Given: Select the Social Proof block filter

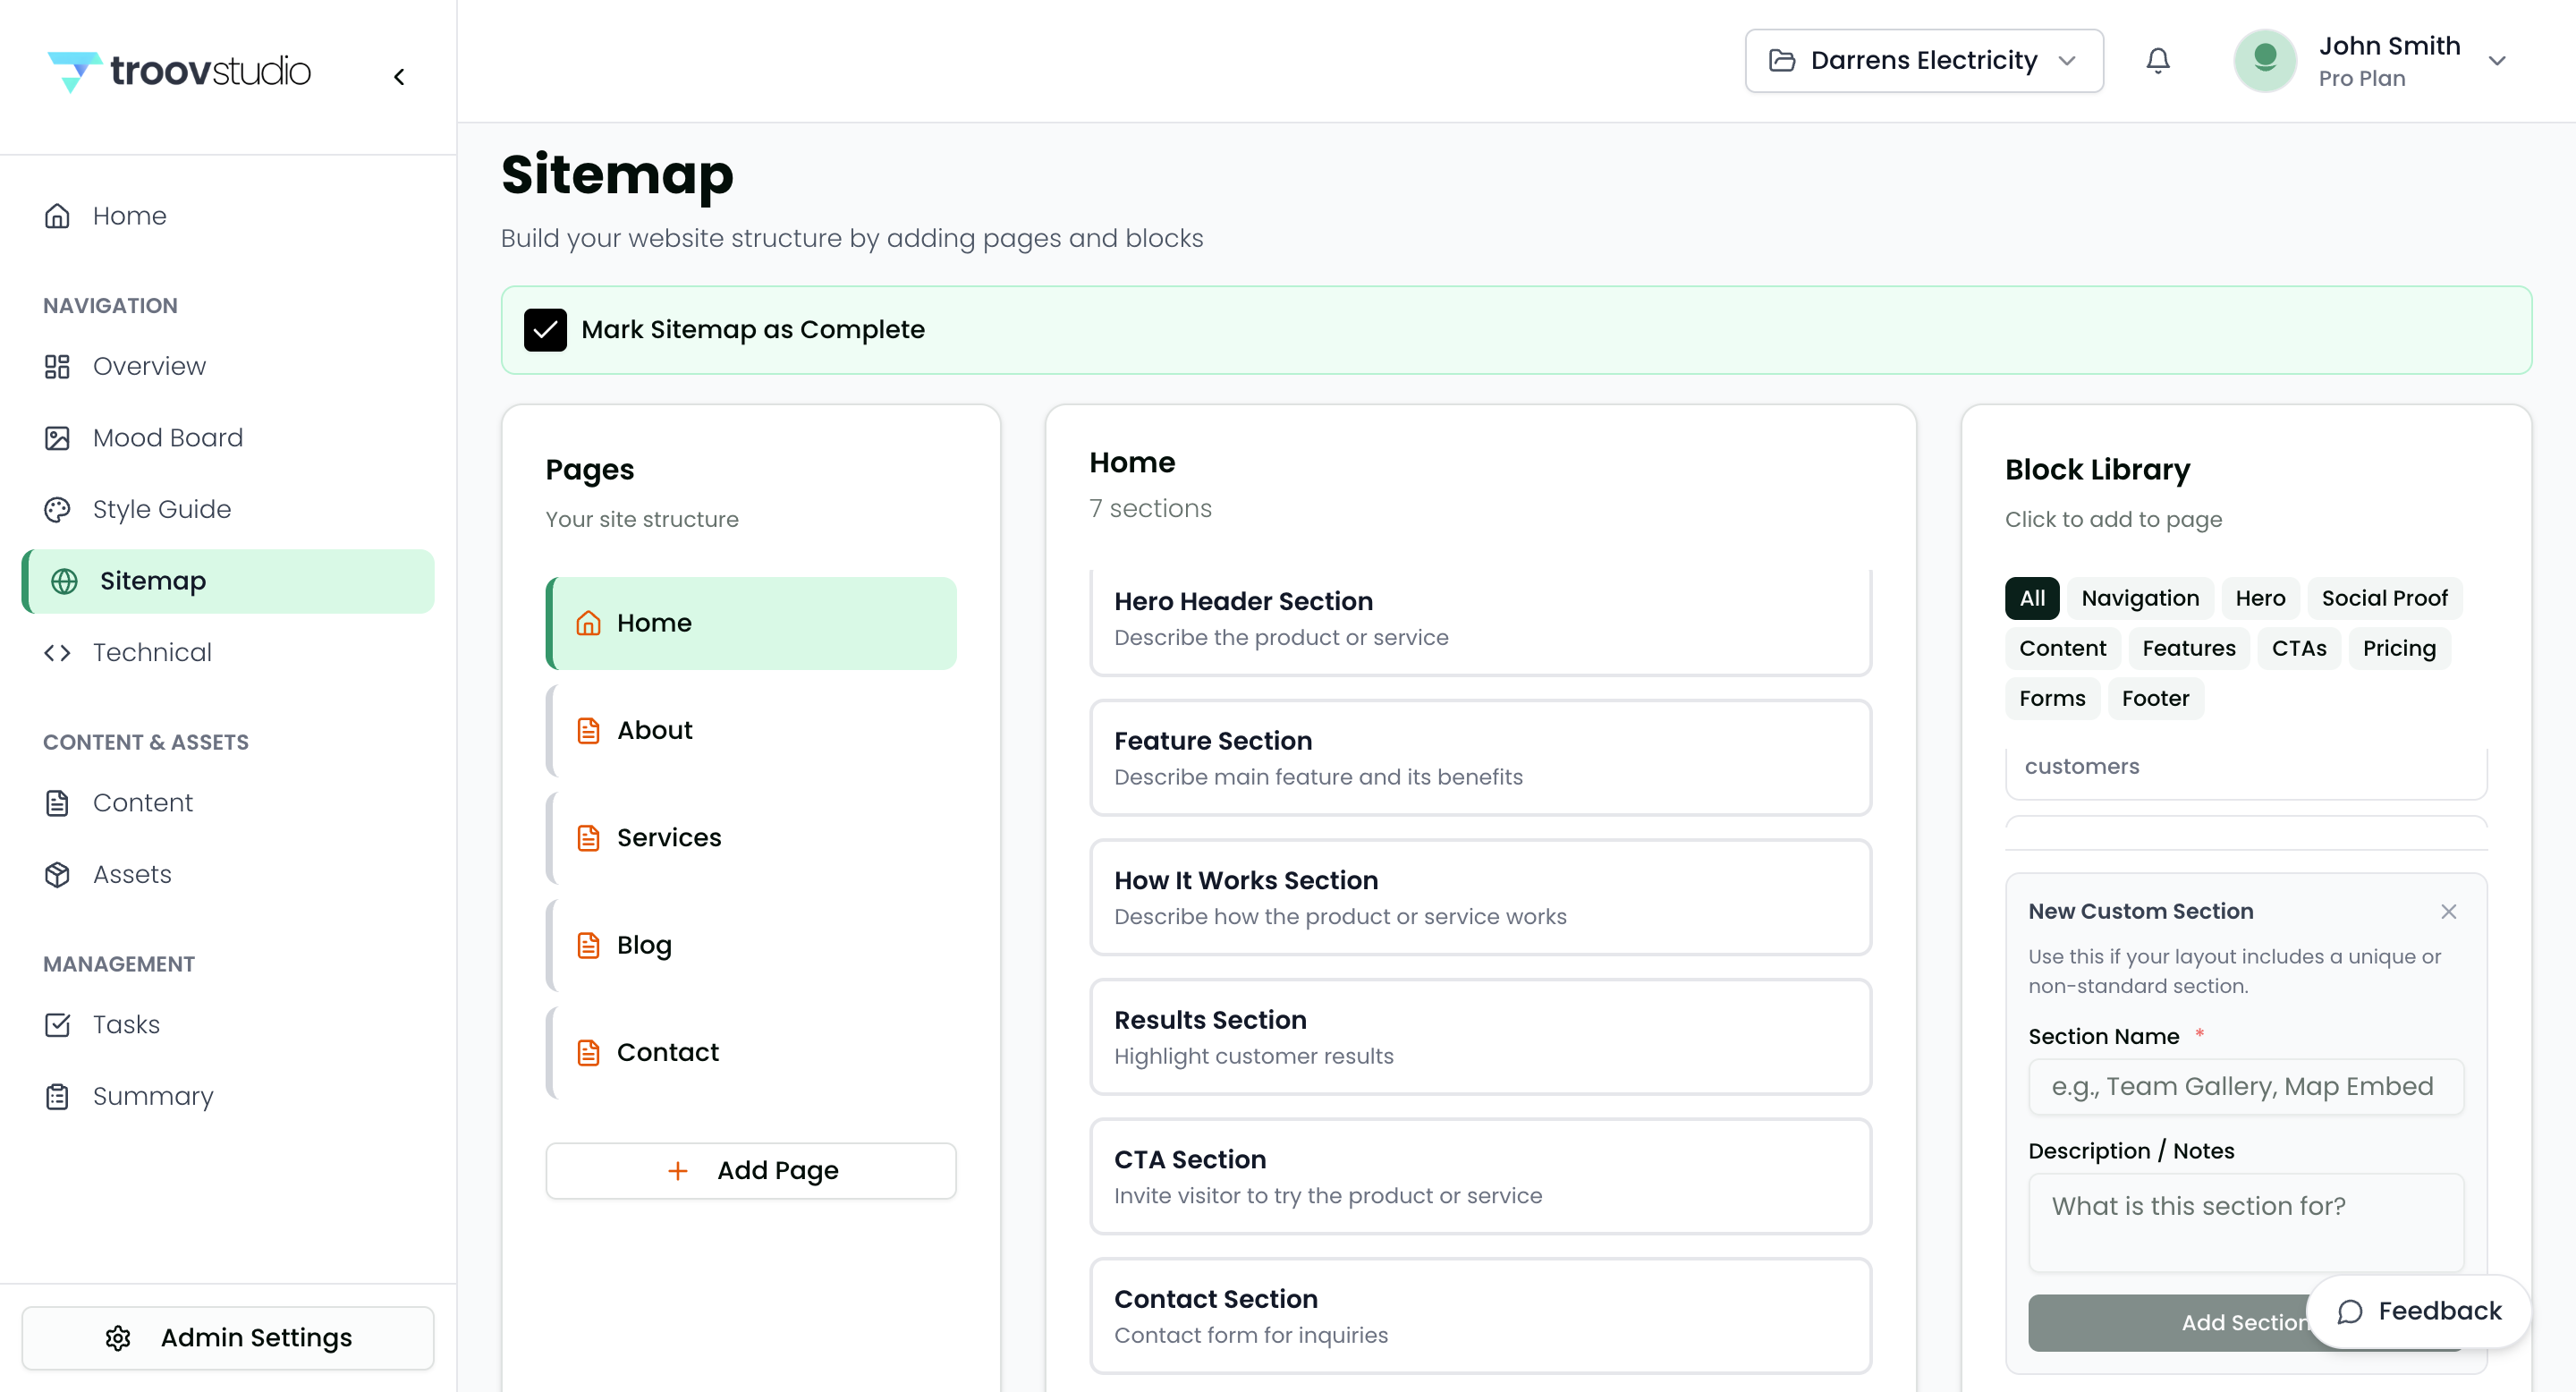Looking at the screenshot, I should click(x=2383, y=598).
